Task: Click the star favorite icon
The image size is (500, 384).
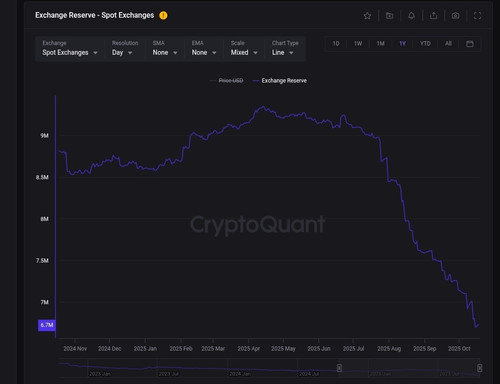Action: [x=367, y=16]
